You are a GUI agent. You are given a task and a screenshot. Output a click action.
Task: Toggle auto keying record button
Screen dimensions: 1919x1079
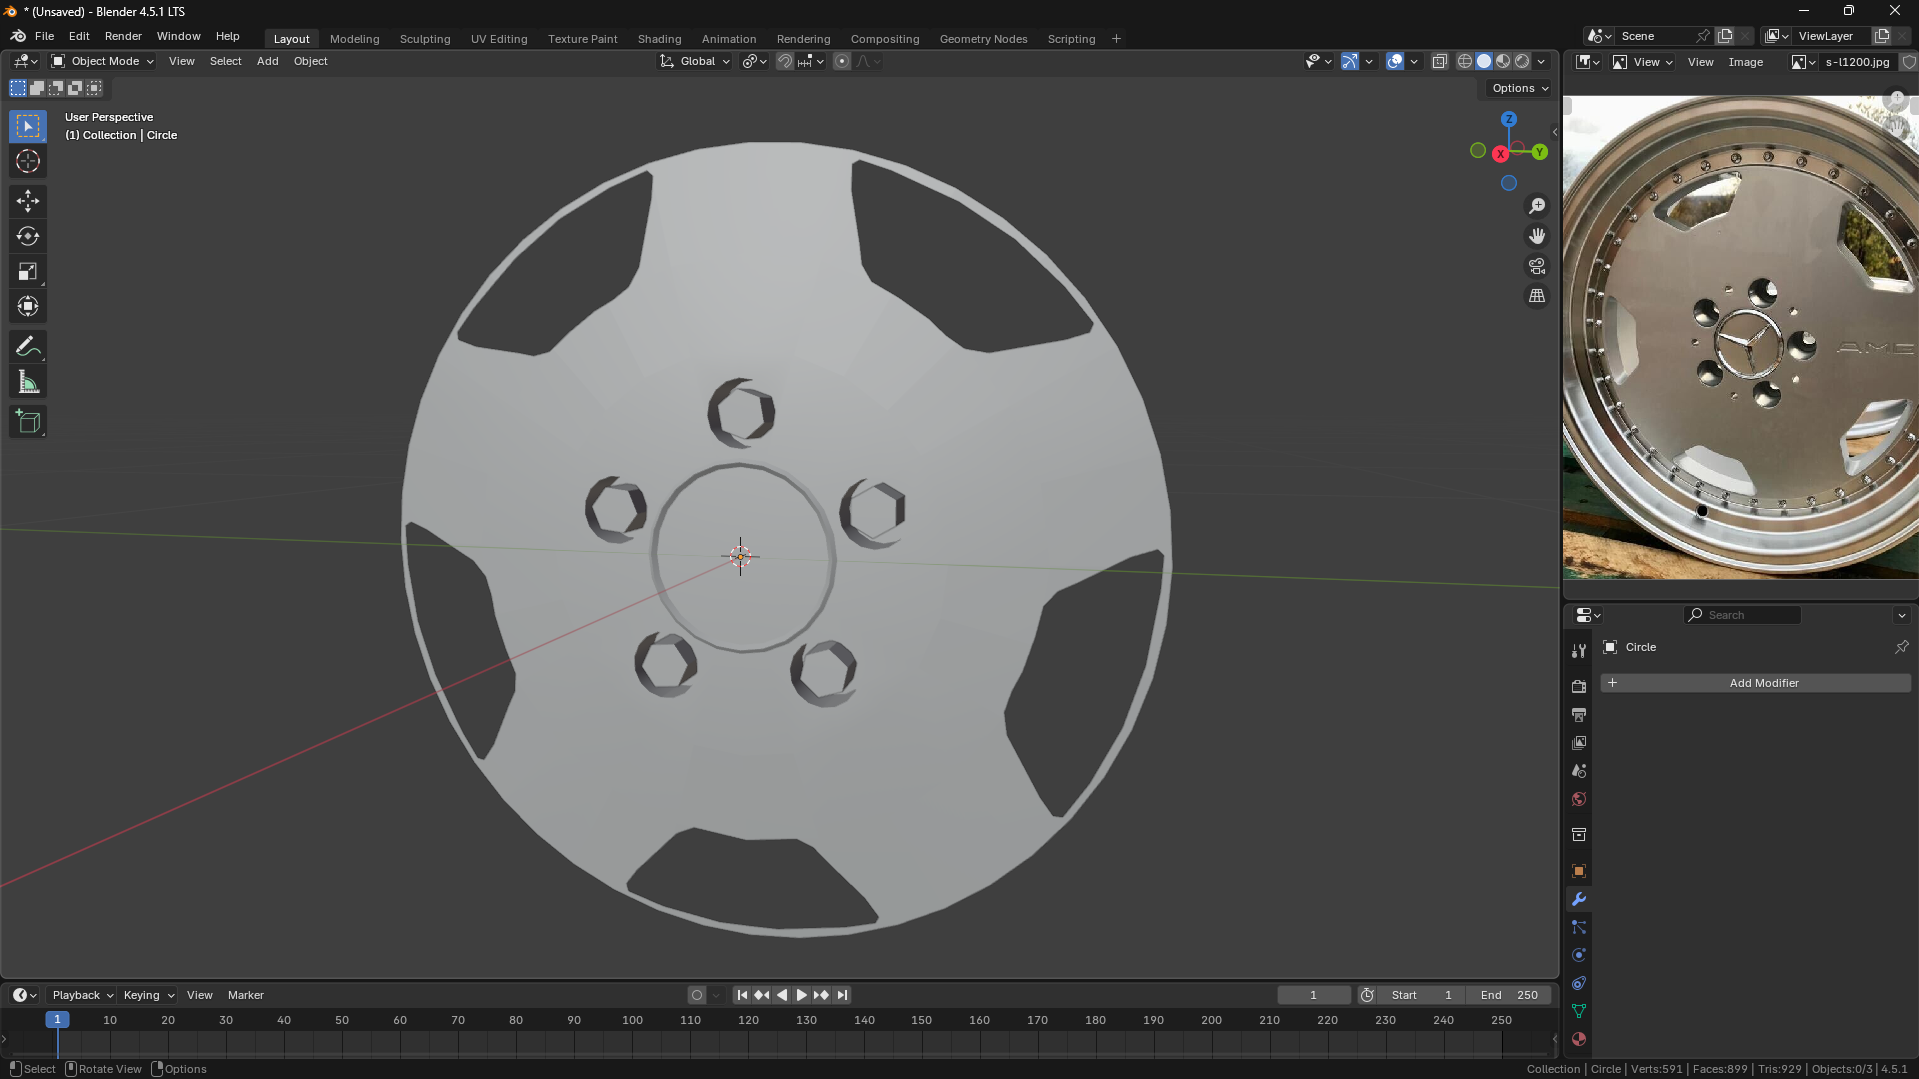697,995
